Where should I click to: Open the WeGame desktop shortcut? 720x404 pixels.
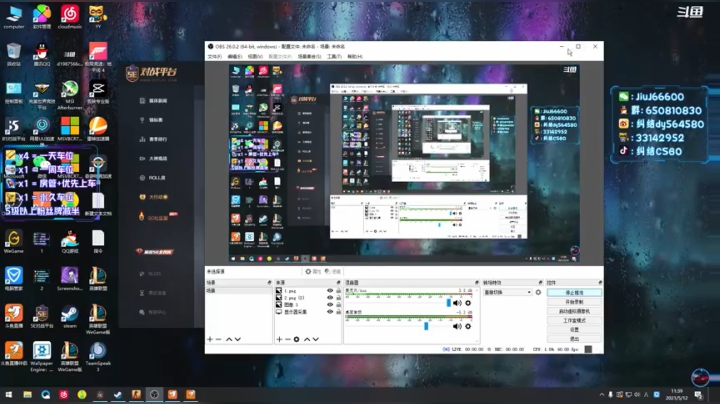click(x=14, y=241)
